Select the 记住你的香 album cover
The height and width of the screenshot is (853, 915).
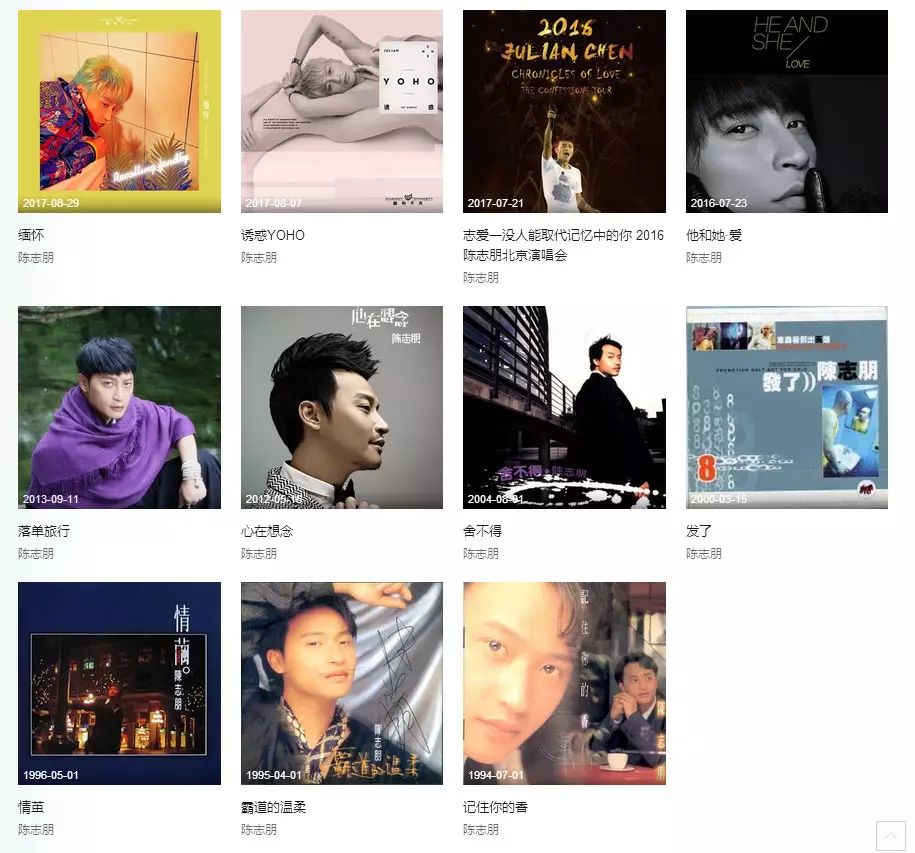point(564,683)
